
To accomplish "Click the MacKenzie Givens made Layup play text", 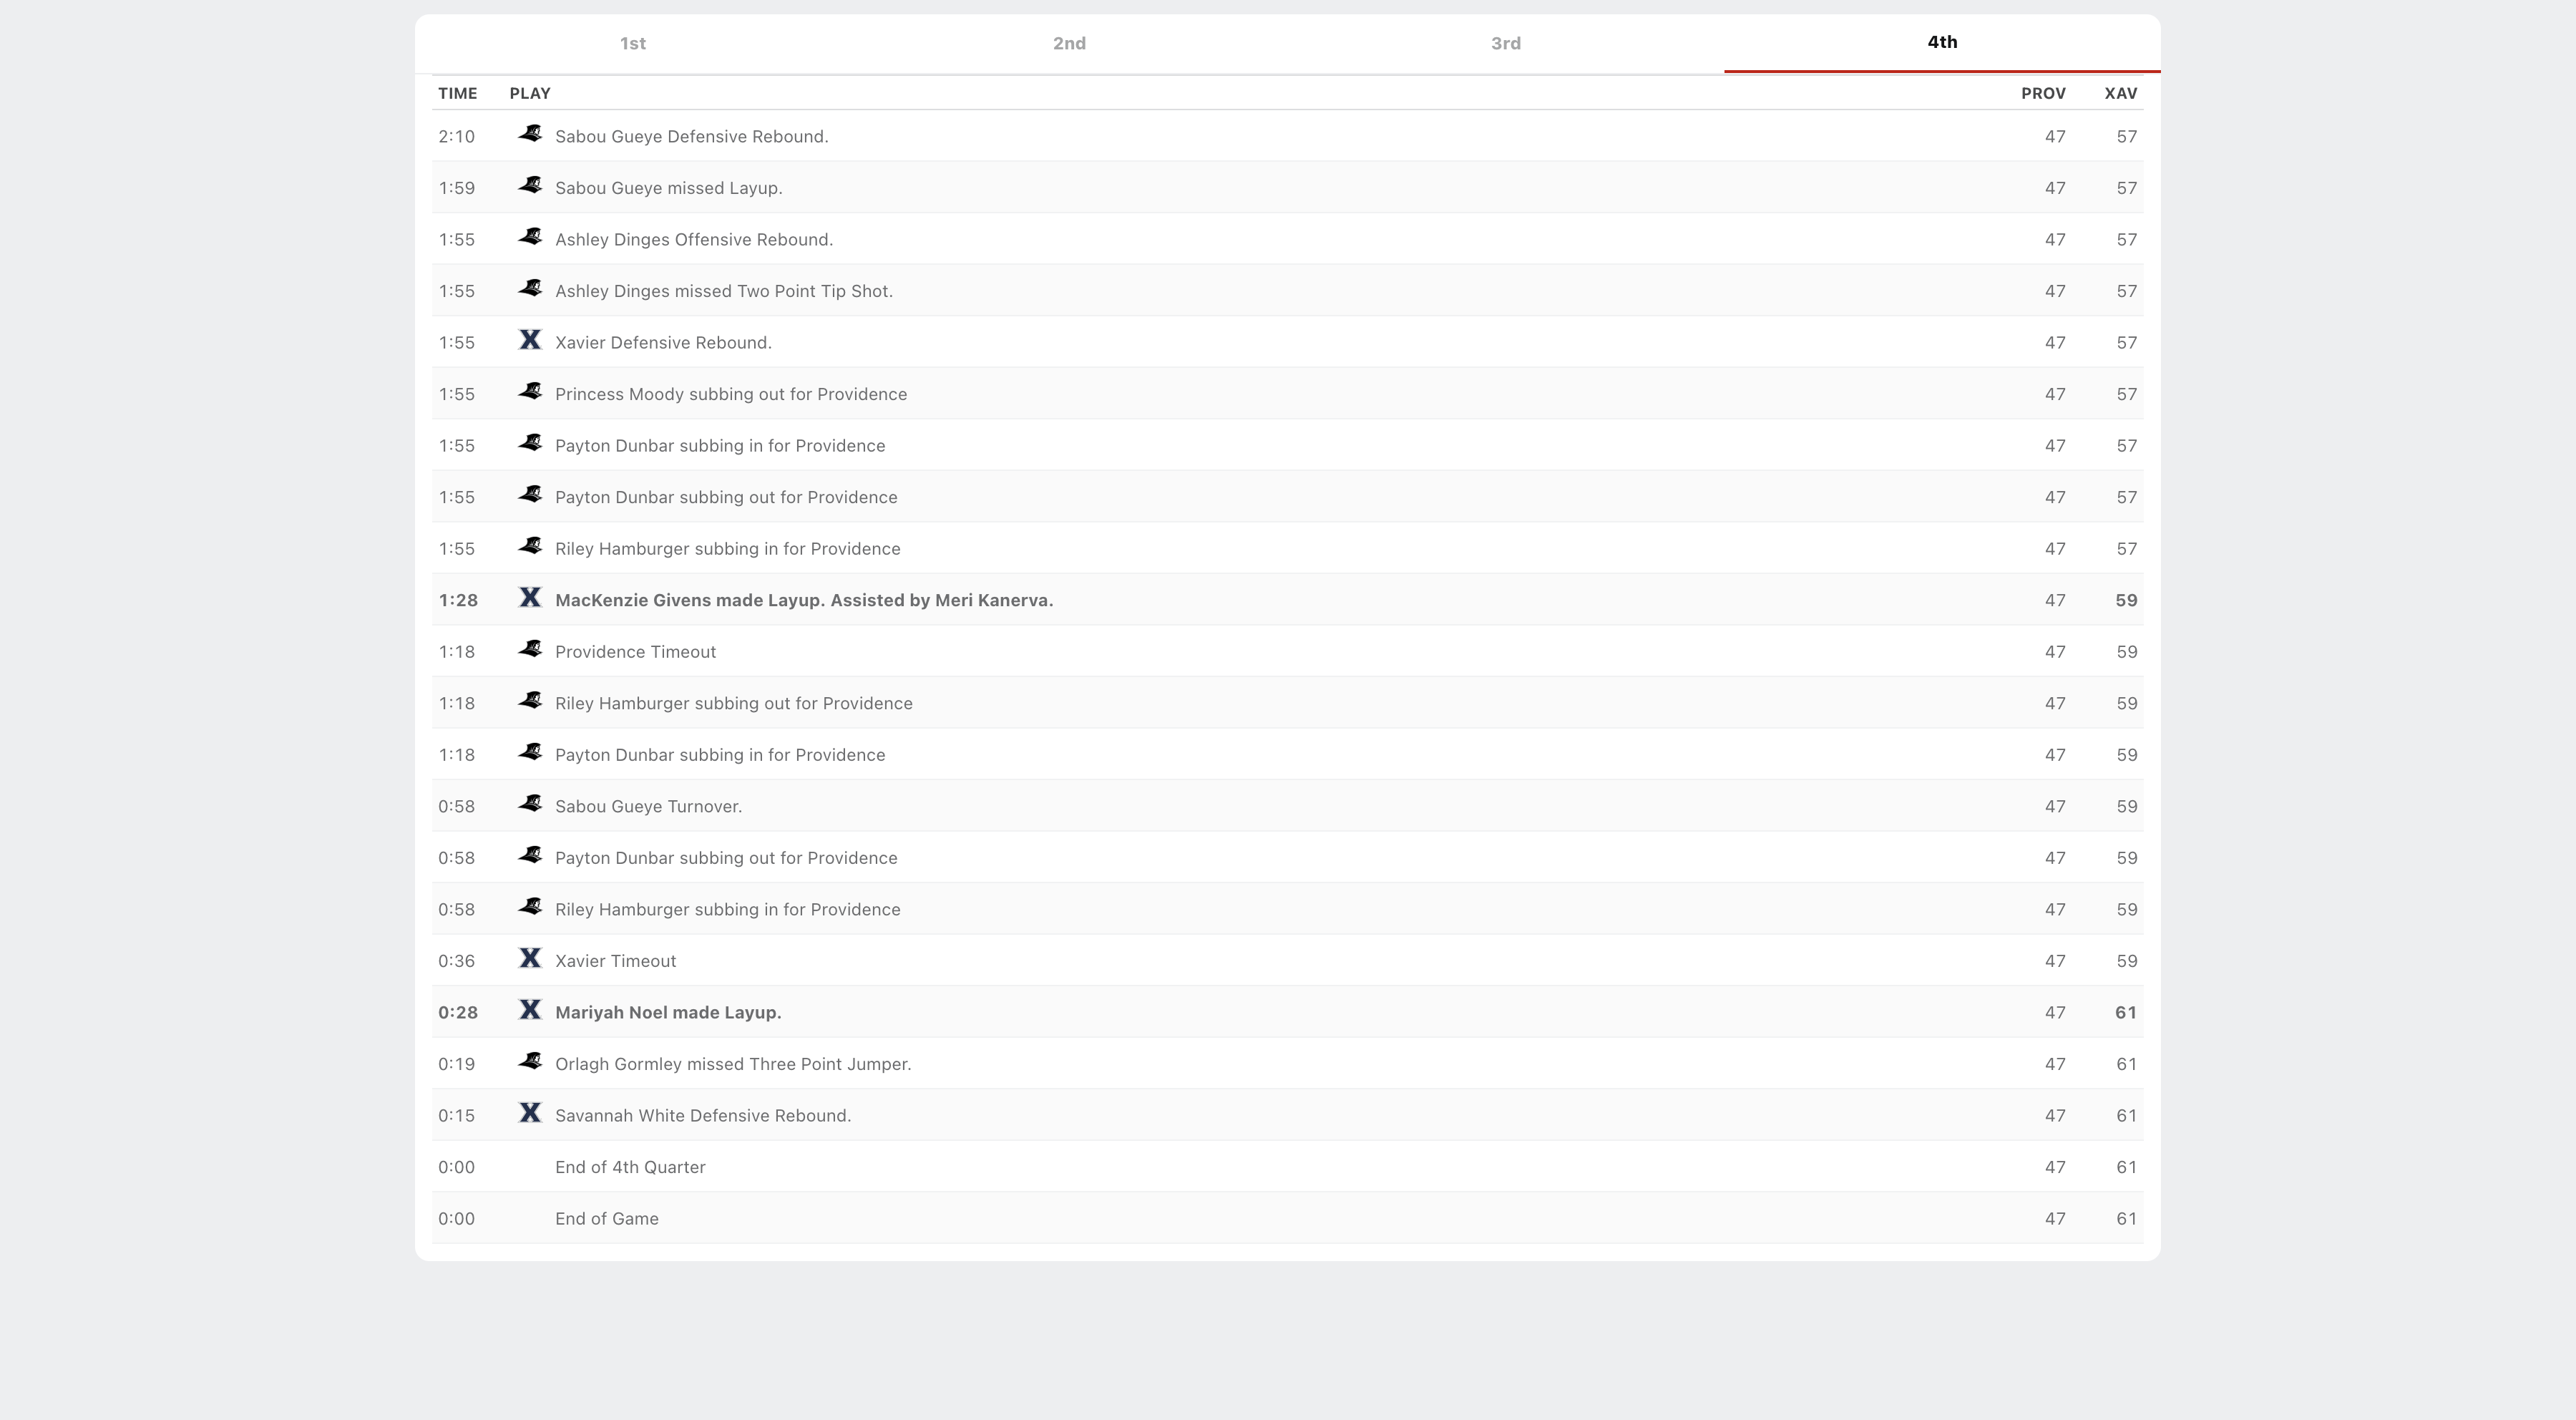I will [x=803, y=600].
